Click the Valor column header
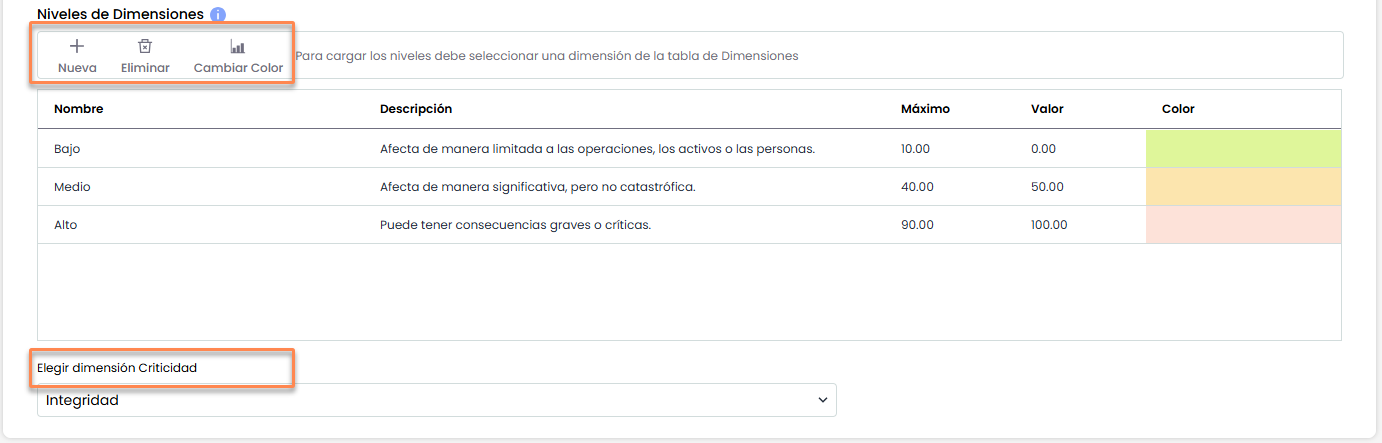The width and height of the screenshot is (1382, 443). tap(1047, 109)
